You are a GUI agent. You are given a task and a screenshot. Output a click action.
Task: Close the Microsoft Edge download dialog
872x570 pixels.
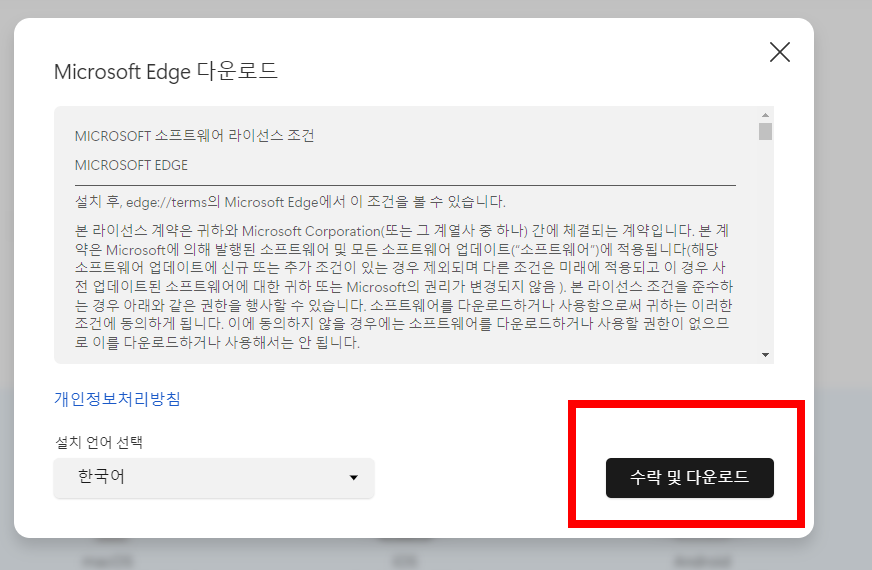pyautogui.click(x=780, y=52)
